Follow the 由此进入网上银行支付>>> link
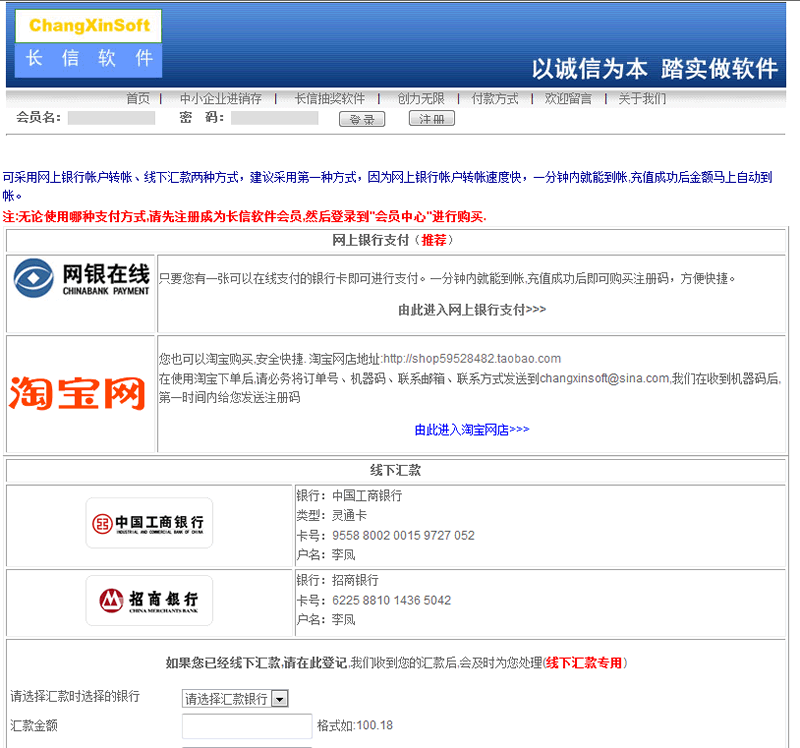The height and width of the screenshot is (748, 800). click(472, 310)
